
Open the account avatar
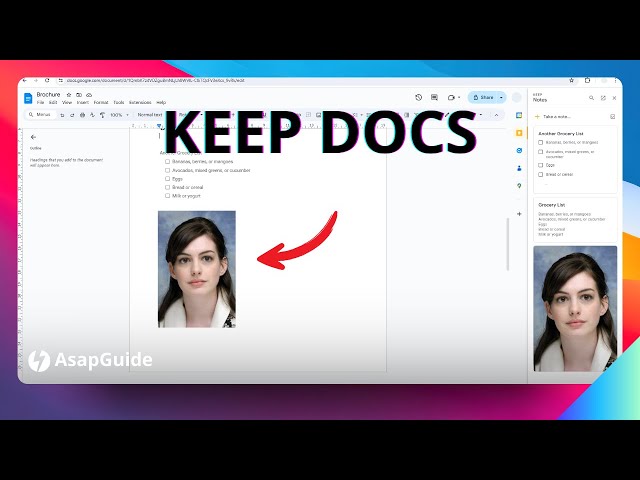click(517, 98)
